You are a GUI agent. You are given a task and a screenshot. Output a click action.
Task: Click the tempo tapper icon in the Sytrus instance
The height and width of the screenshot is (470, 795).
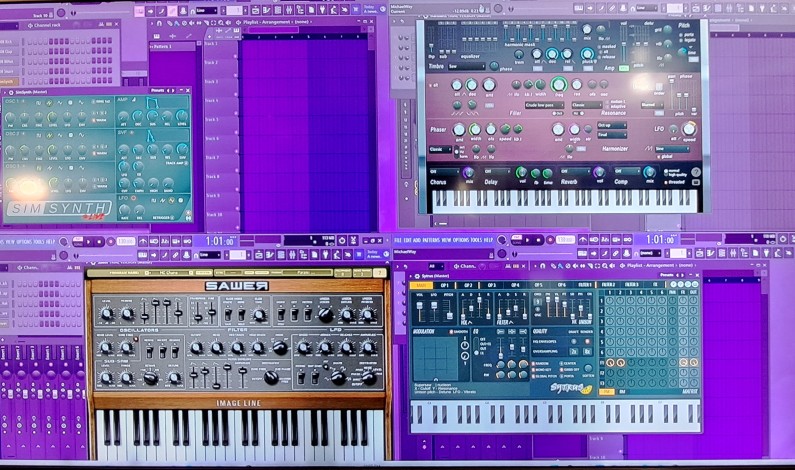[x=777, y=253]
